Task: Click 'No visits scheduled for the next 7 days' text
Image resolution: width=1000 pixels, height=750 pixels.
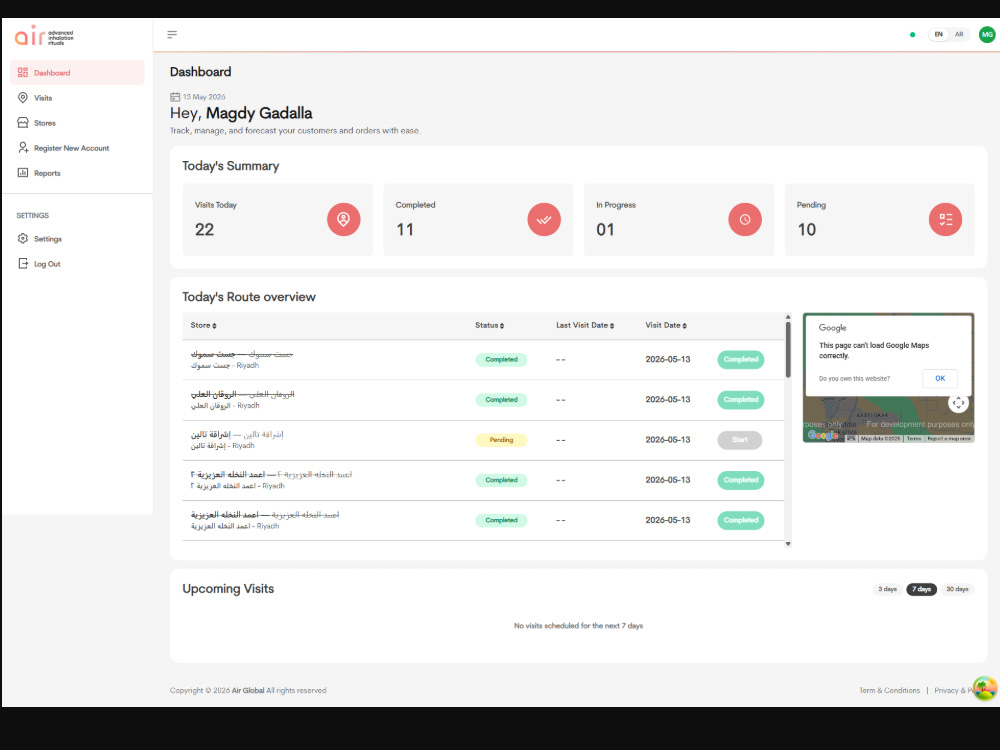Action: tap(578, 626)
